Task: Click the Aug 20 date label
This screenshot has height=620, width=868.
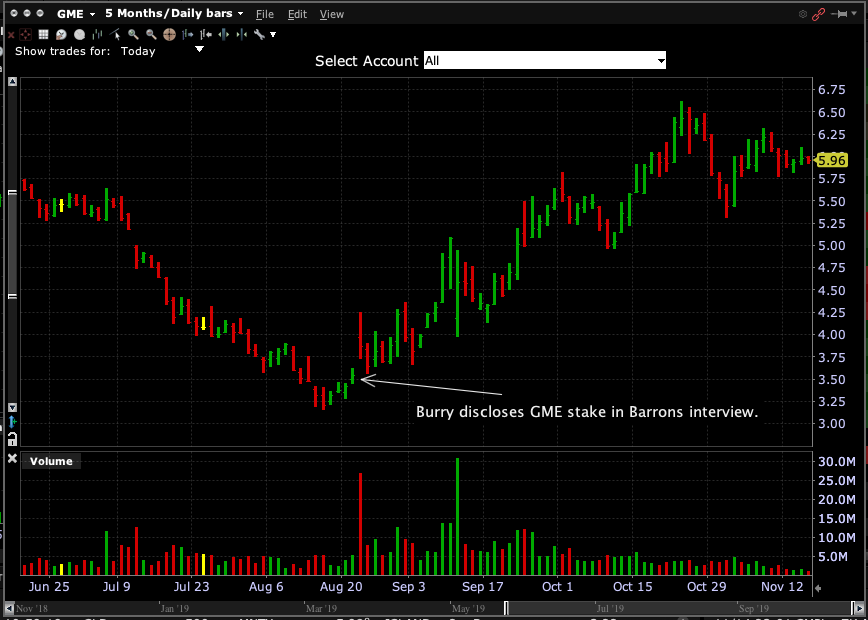Action: click(342, 586)
